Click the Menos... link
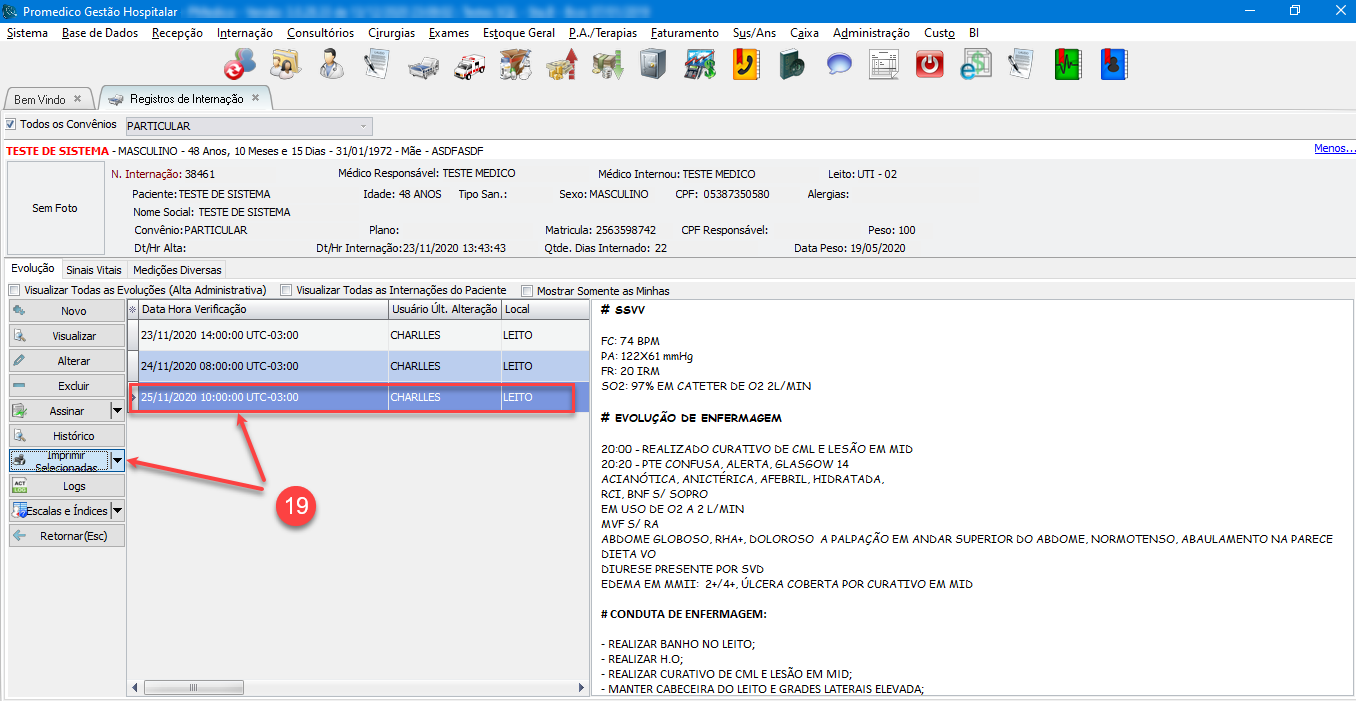Viewport: 1356px width, 701px height. 1334,148
